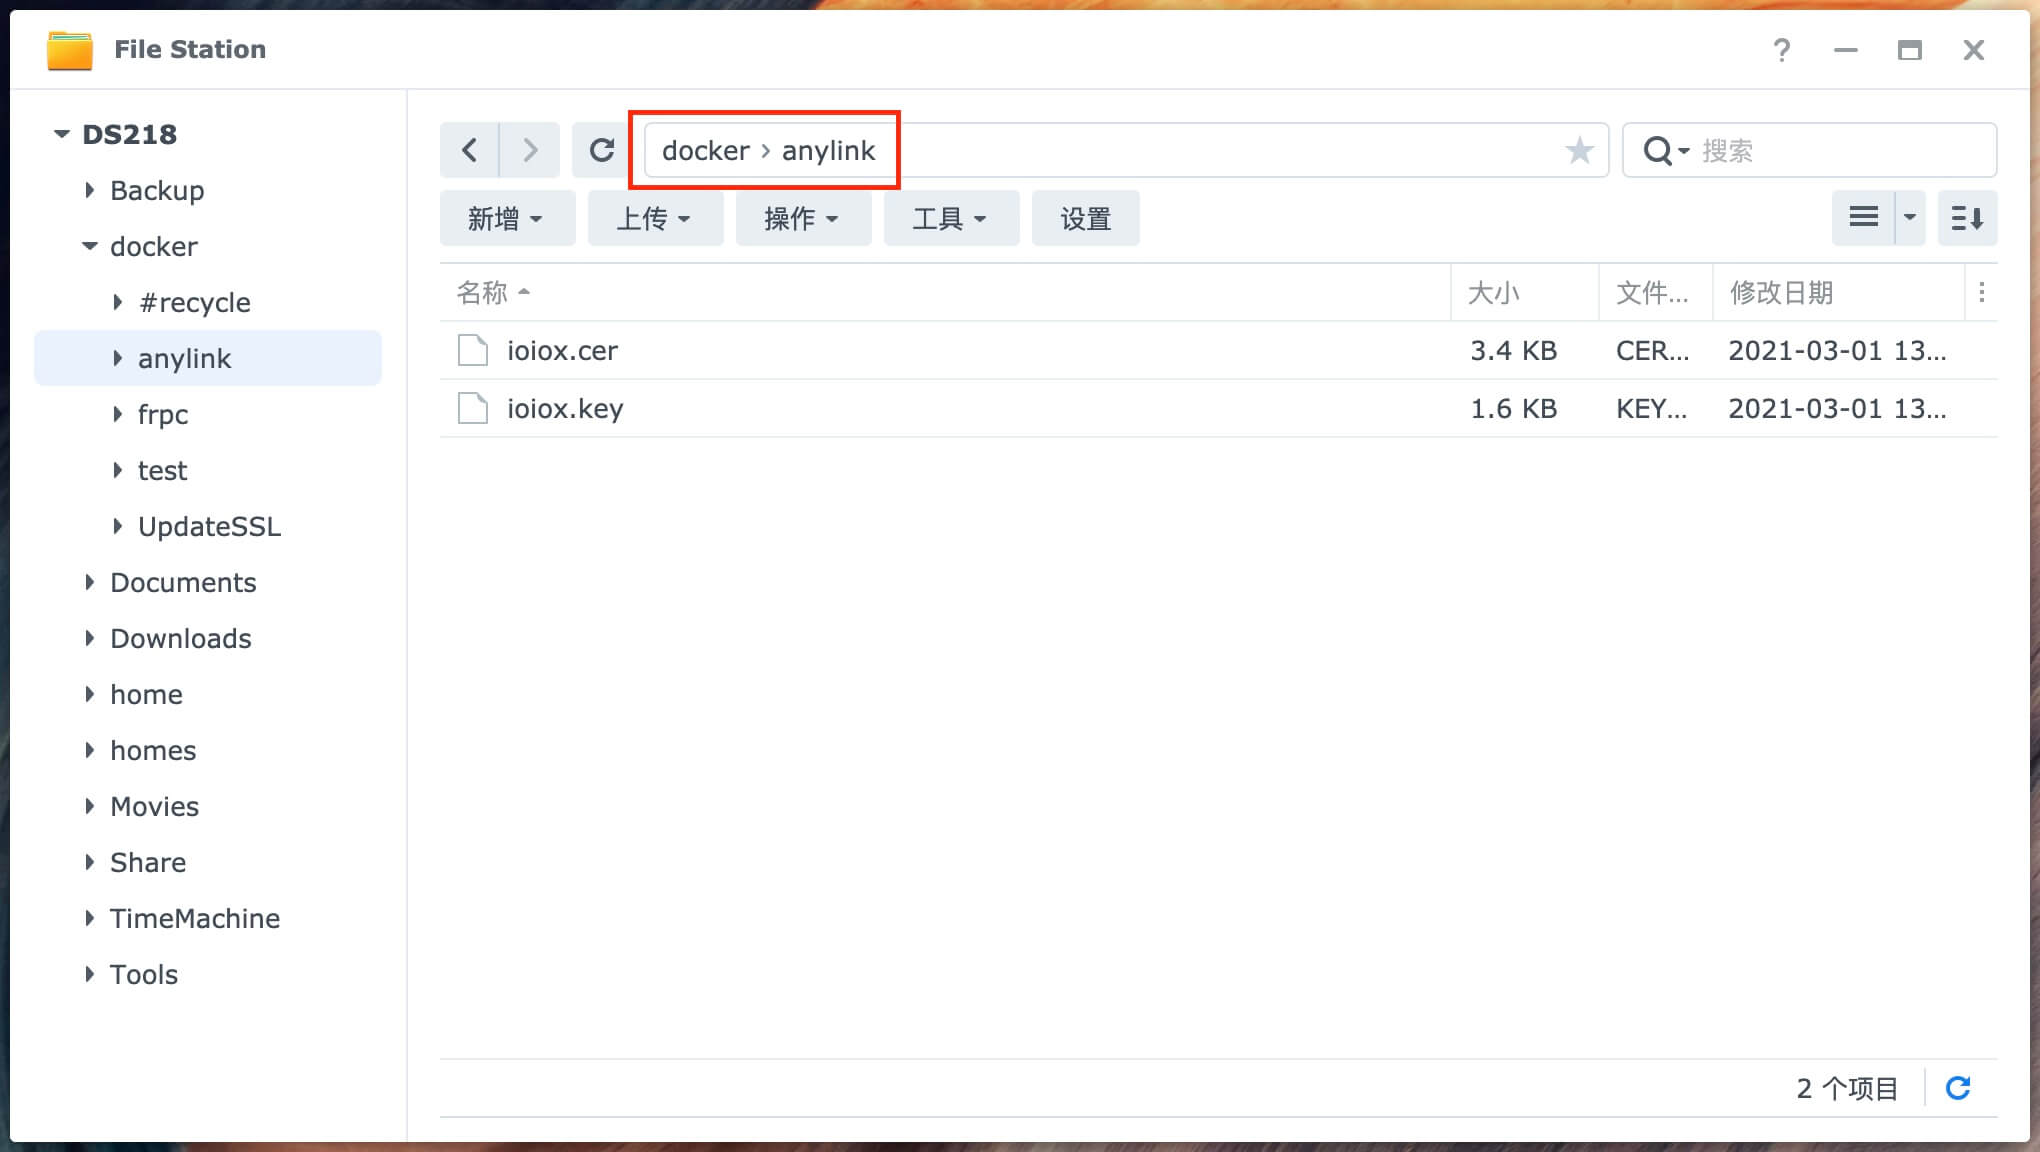The height and width of the screenshot is (1152, 2040).
Task: Click the reload button beside path bar
Action: click(x=601, y=150)
